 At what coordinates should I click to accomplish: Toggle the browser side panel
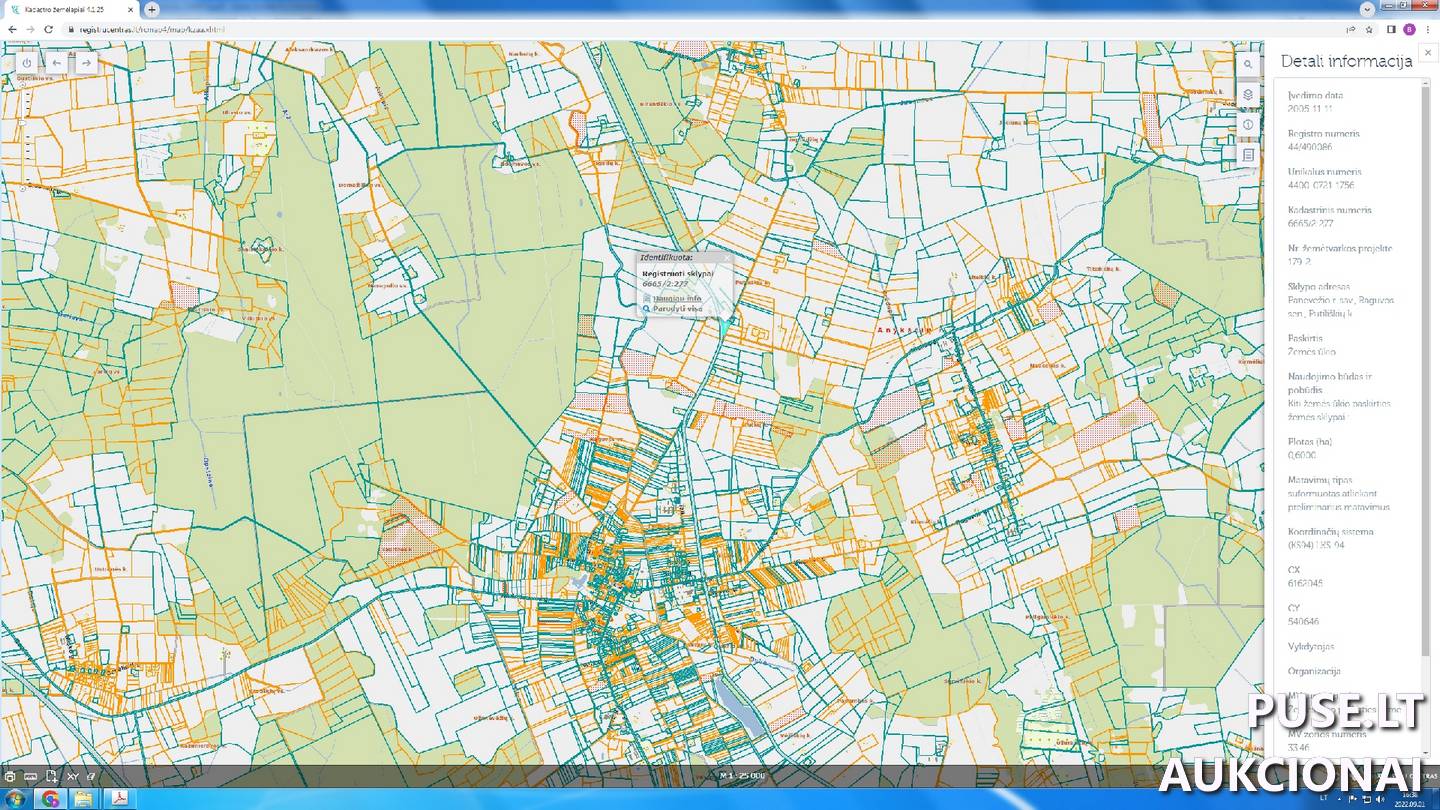pyautogui.click(x=1391, y=29)
